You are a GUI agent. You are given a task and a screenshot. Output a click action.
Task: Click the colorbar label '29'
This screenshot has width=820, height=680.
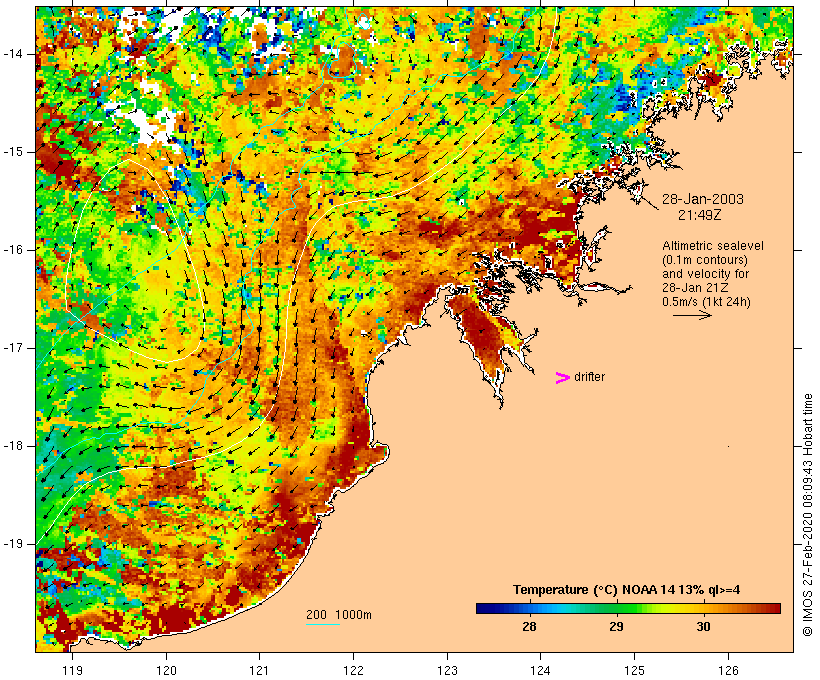[x=617, y=627]
